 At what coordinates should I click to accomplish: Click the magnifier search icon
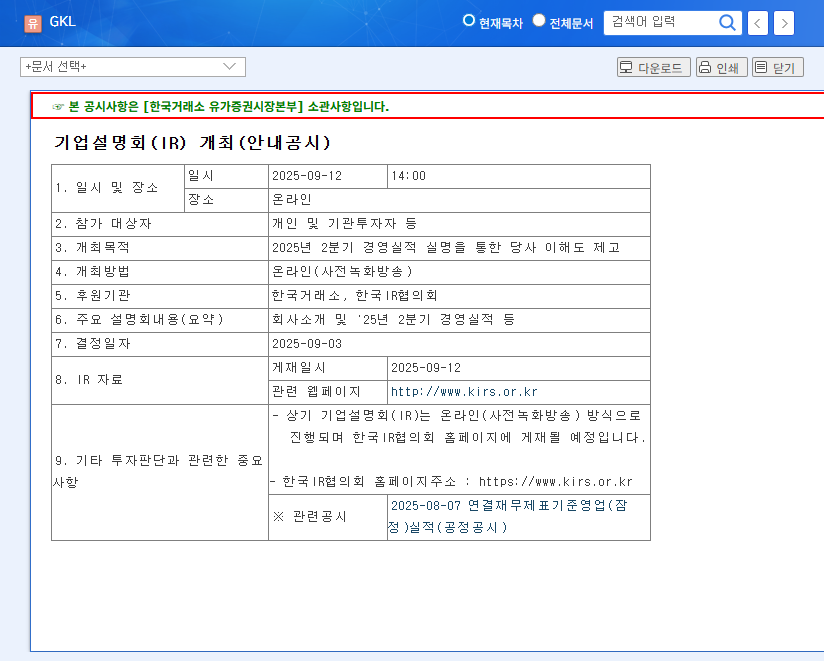coord(727,22)
